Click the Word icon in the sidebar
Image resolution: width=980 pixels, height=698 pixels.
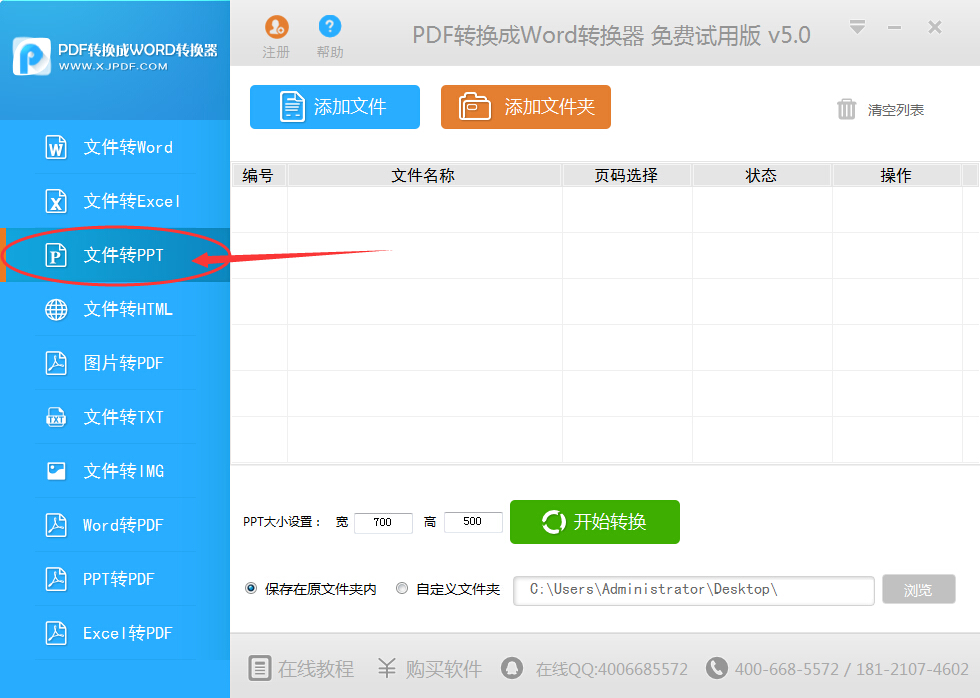(x=56, y=147)
